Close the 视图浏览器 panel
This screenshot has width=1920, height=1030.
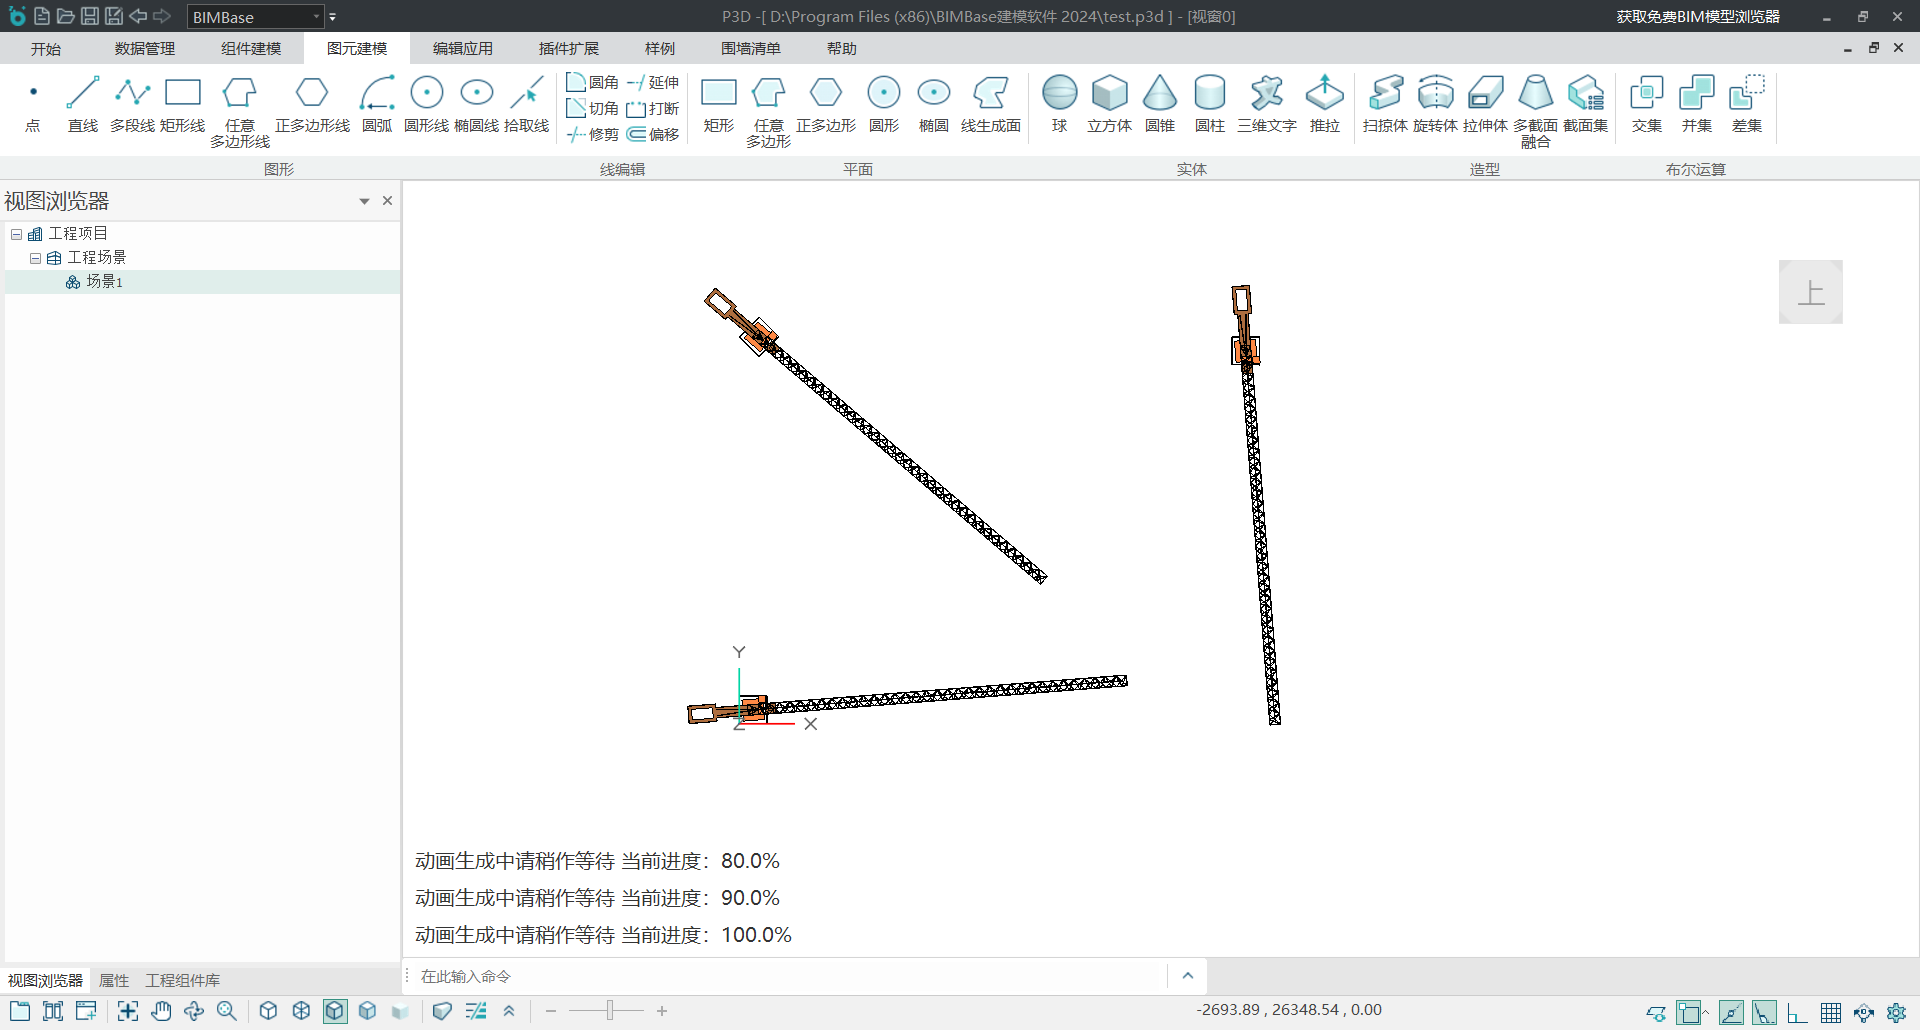click(x=387, y=201)
